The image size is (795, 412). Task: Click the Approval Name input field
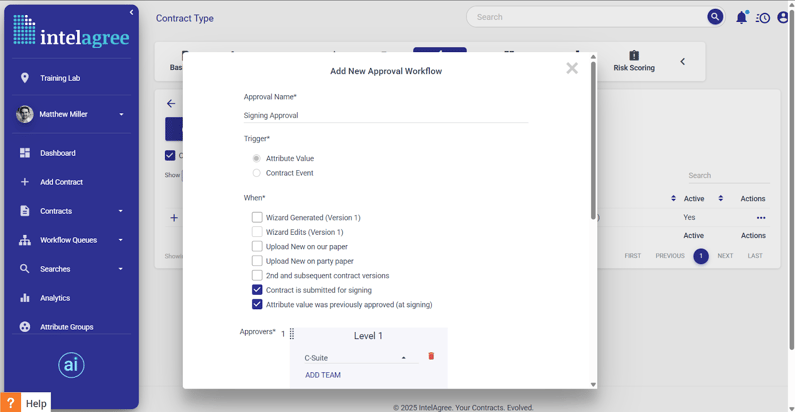(x=385, y=115)
